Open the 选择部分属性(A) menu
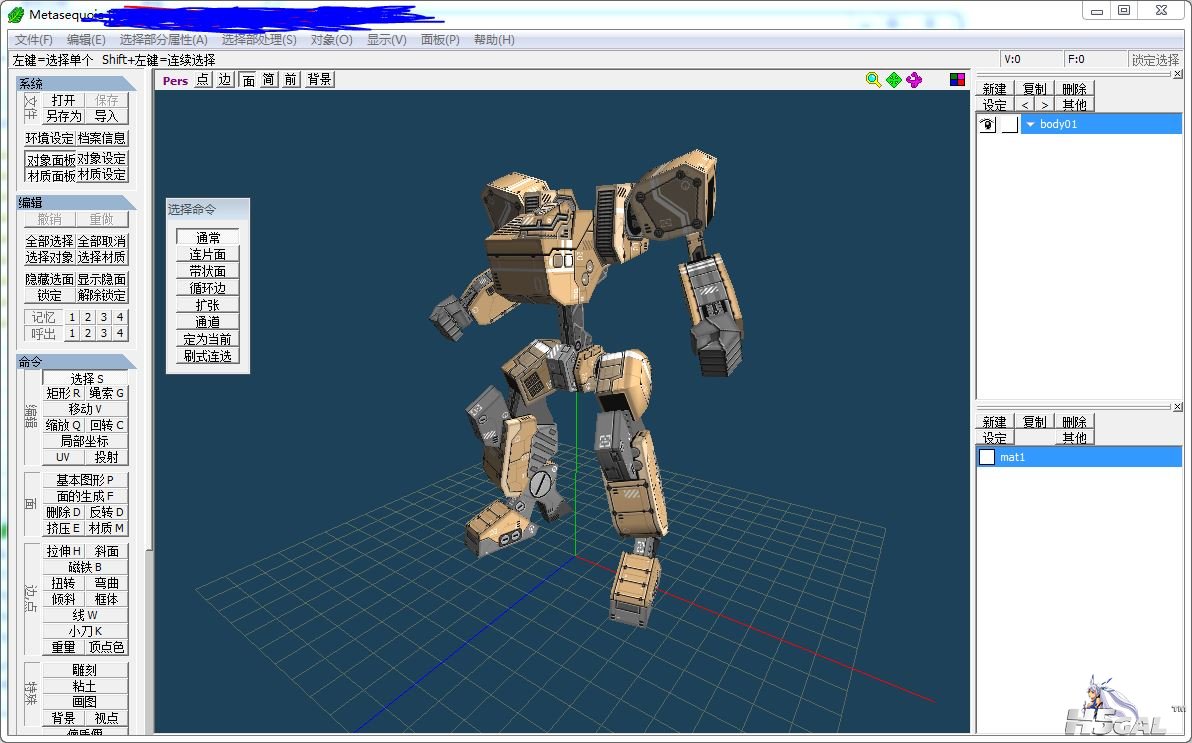1192x743 pixels. click(x=163, y=40)
